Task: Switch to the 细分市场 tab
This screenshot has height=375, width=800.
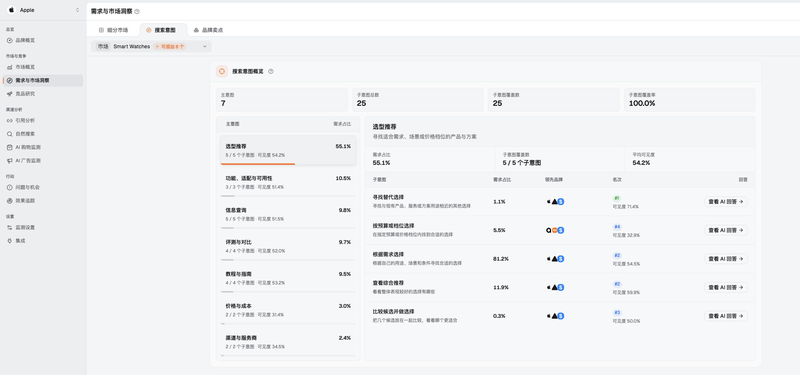Action: (x=114, y=30)
